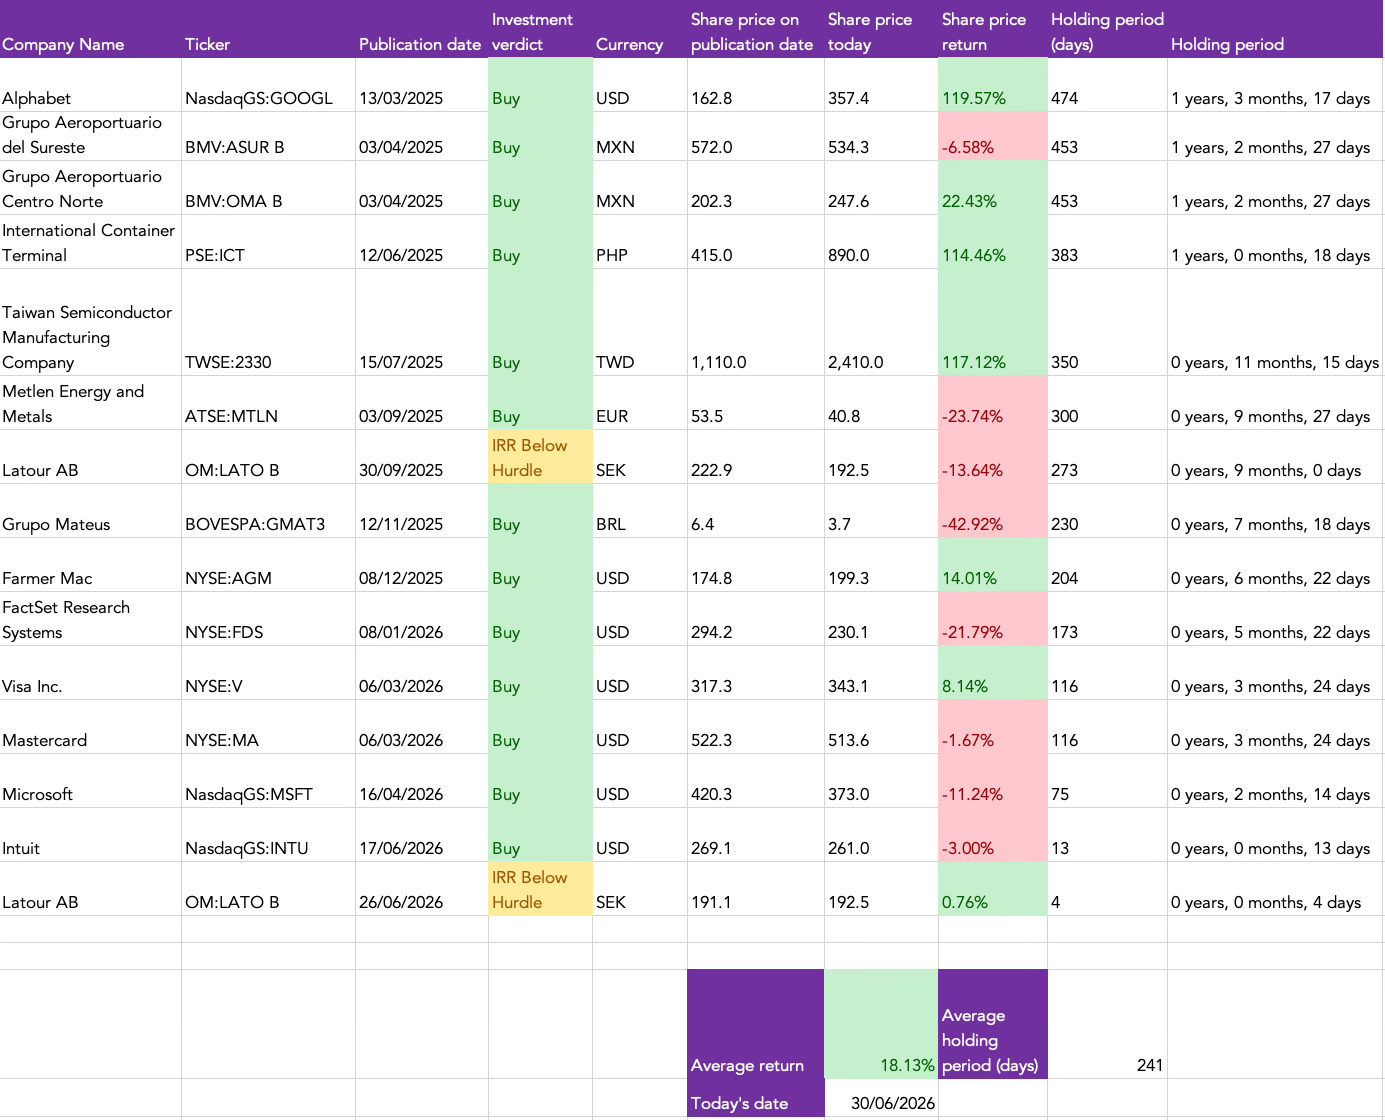Select the Intuit company cell
The height and width of the screenshot is (1120, 1385).
click(90, 835)
